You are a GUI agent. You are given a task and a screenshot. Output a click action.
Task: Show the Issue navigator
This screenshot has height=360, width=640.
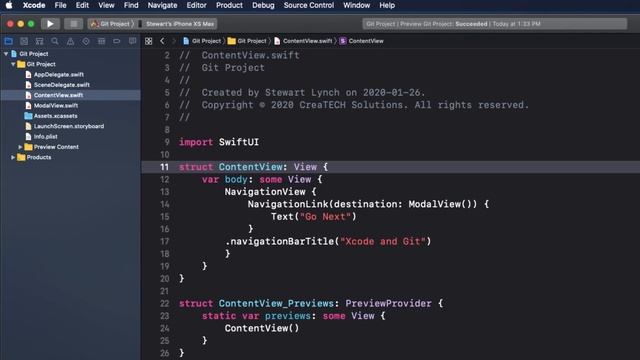[70, 41]
